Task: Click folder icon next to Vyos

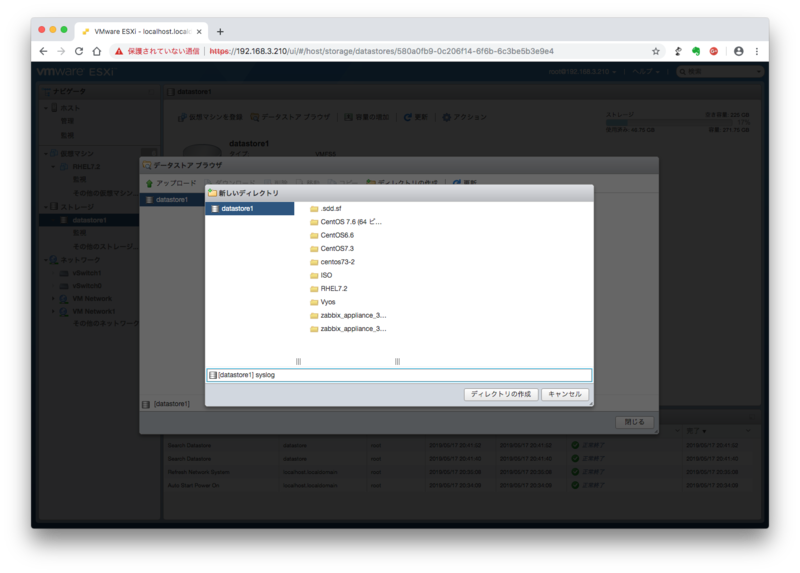Action: pyautogui.click(x=314, y=302)
